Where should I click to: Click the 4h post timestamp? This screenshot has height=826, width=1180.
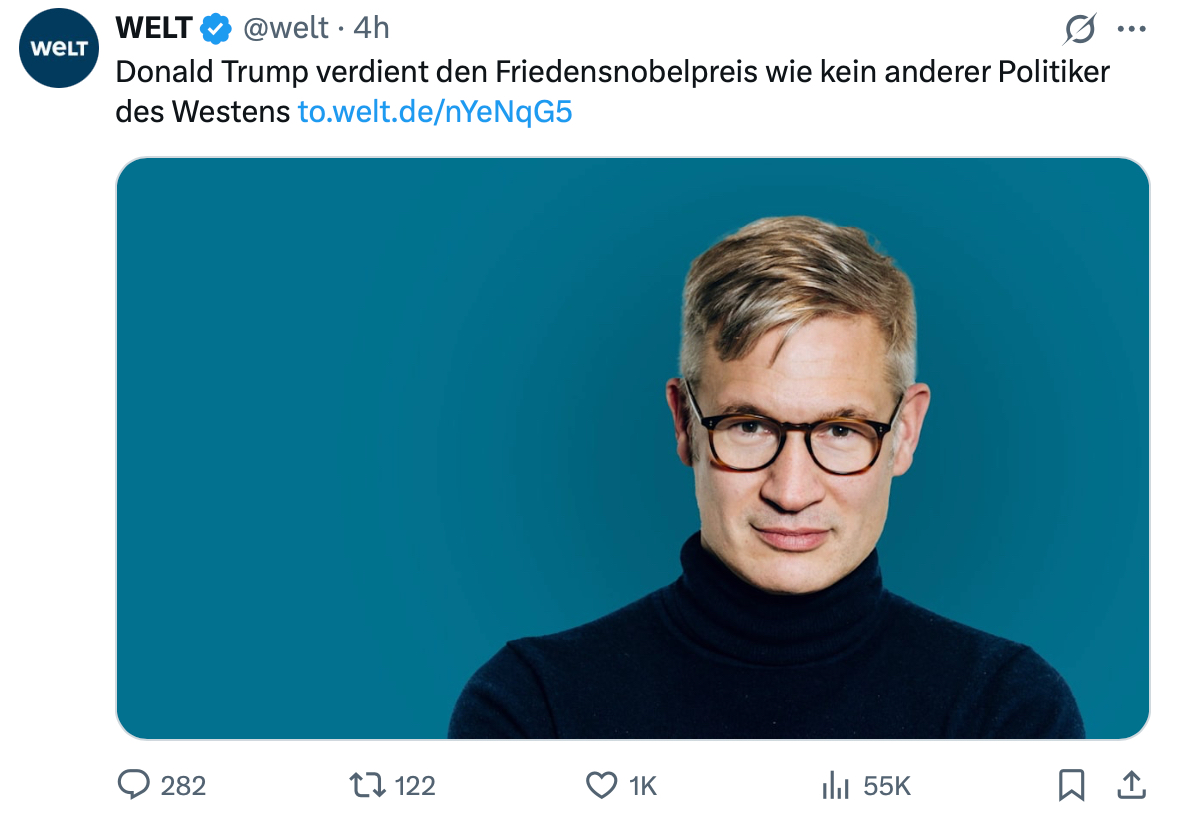371,28
